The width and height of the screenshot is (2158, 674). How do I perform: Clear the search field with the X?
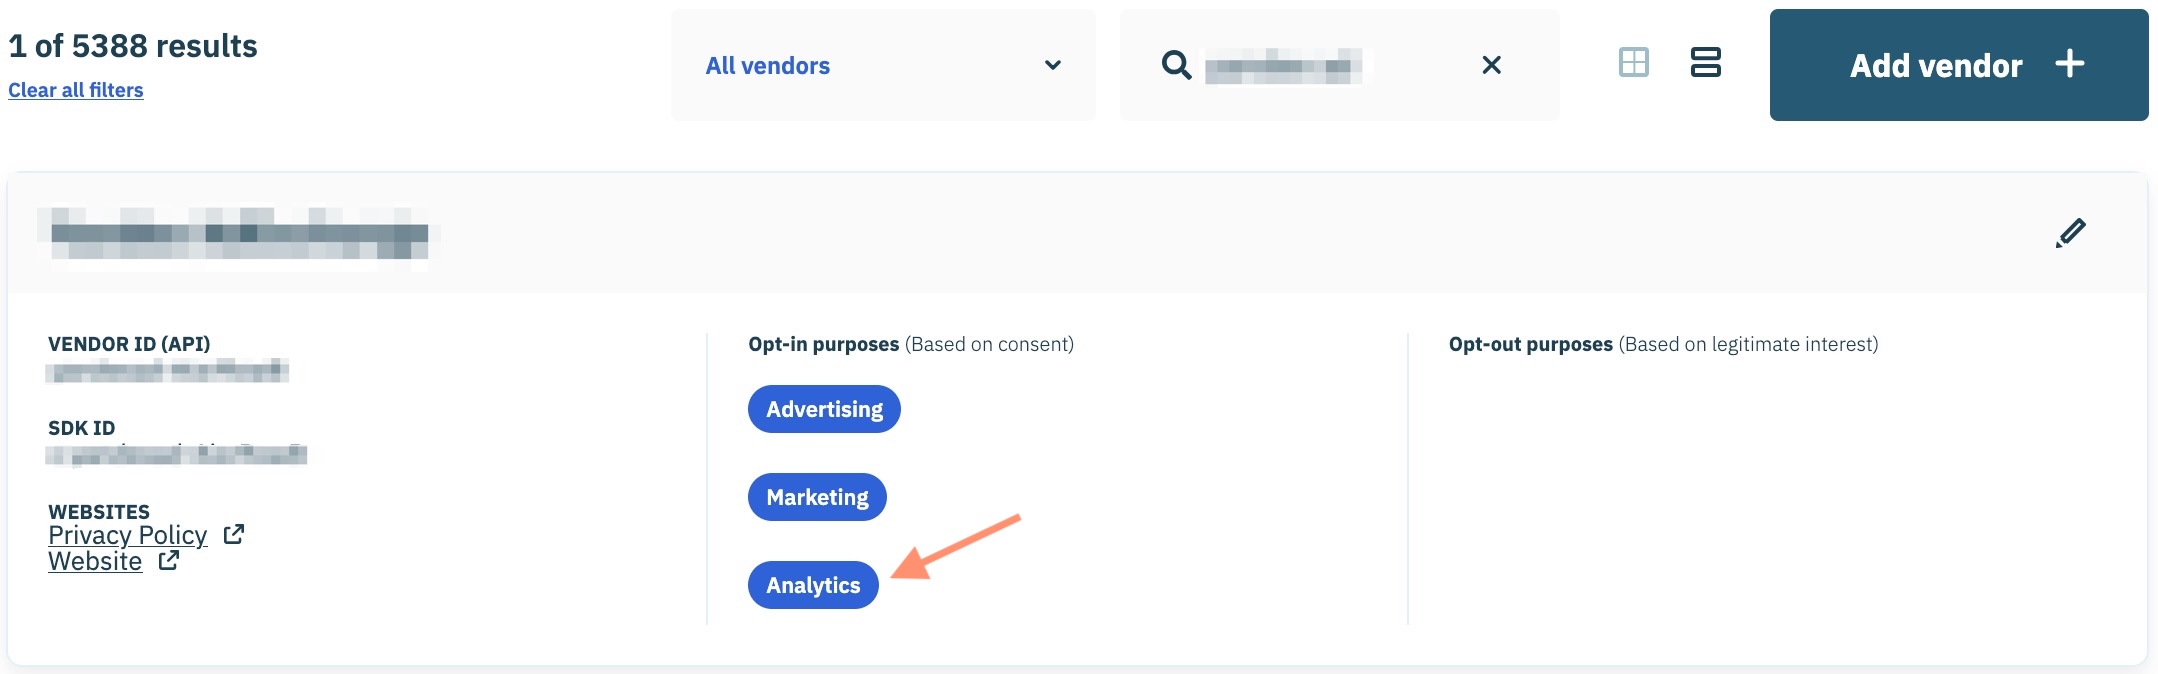coord(1491,65)
